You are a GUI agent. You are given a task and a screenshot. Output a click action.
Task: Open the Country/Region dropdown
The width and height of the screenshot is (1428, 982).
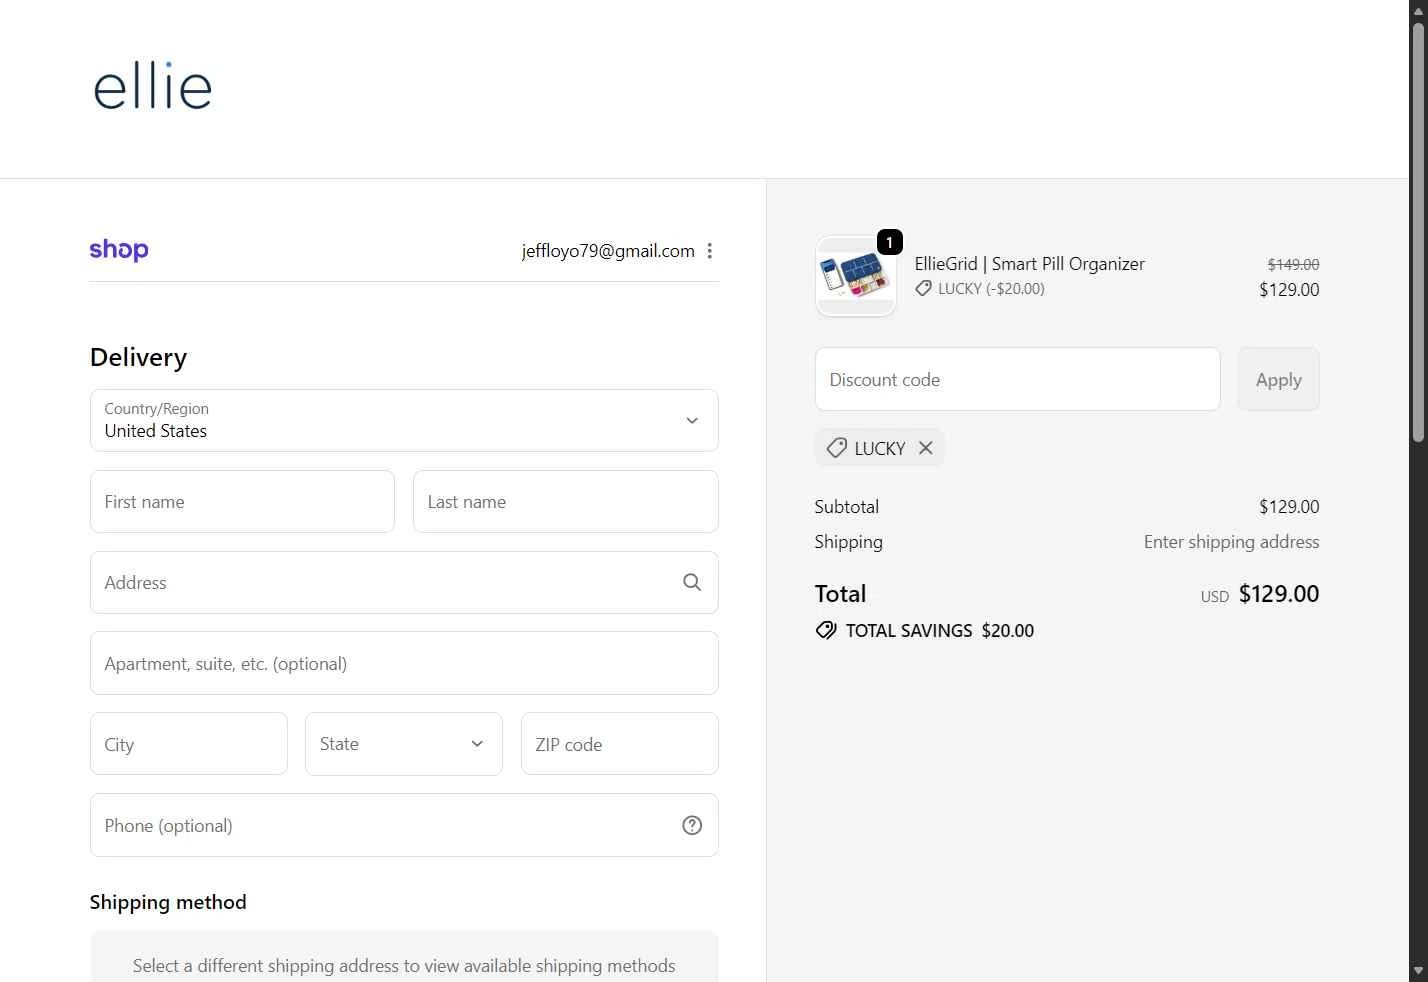pyautogui.click(x=404, y=420)
